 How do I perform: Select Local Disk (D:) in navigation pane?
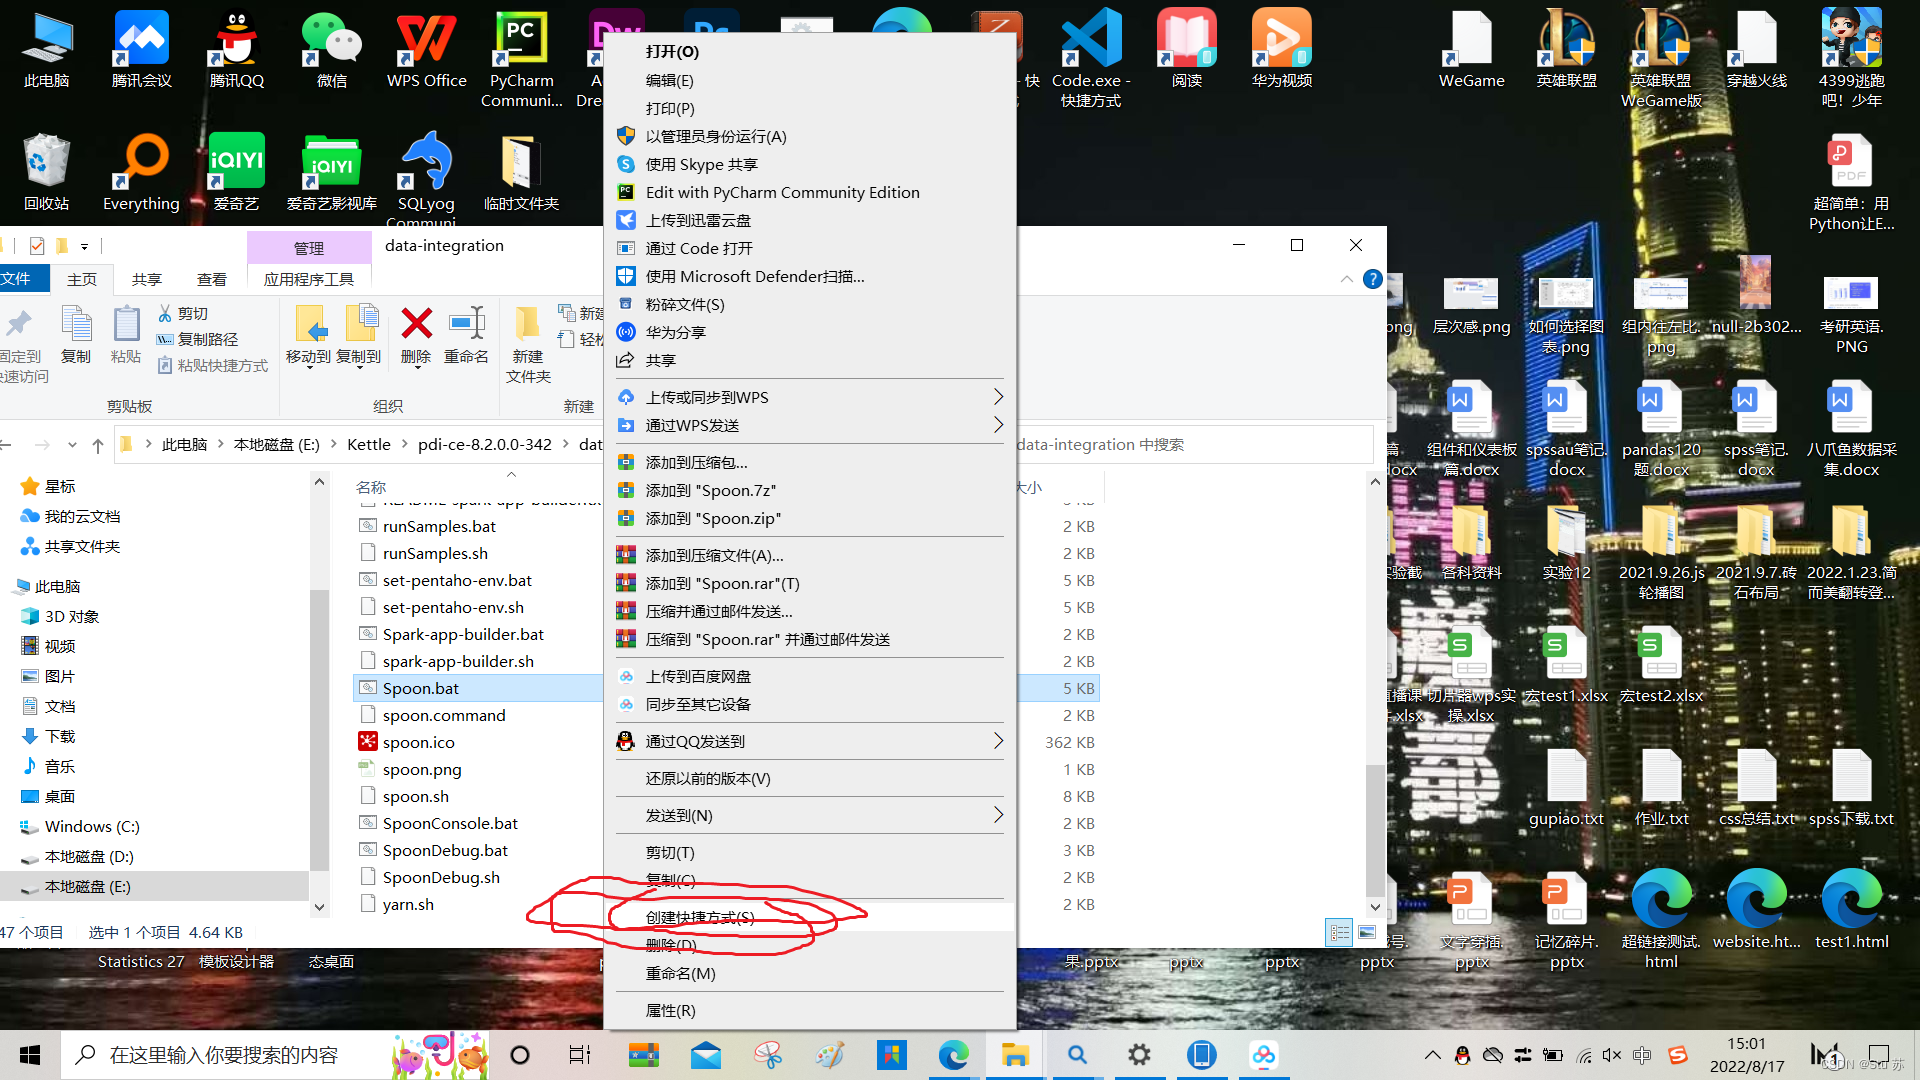tap(89, 857)
